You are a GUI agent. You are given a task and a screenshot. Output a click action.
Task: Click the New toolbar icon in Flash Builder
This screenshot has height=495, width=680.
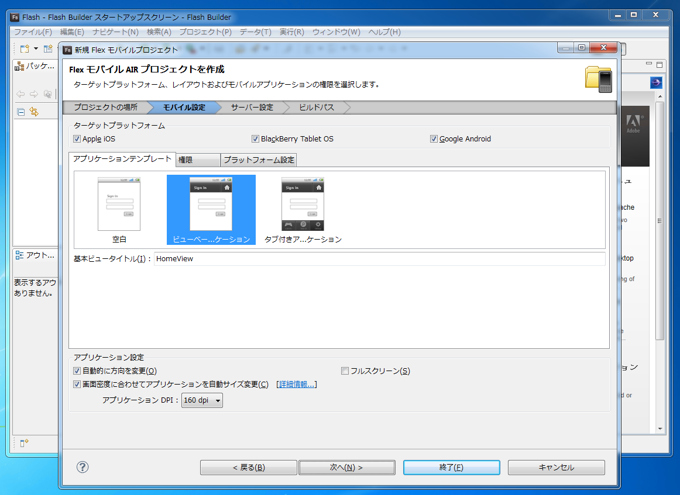pos(24,49)
